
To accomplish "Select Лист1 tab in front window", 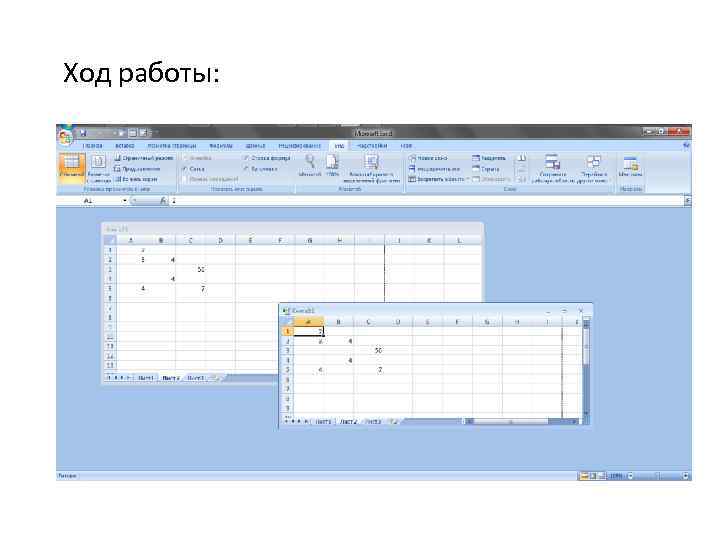I will (323, 422).
